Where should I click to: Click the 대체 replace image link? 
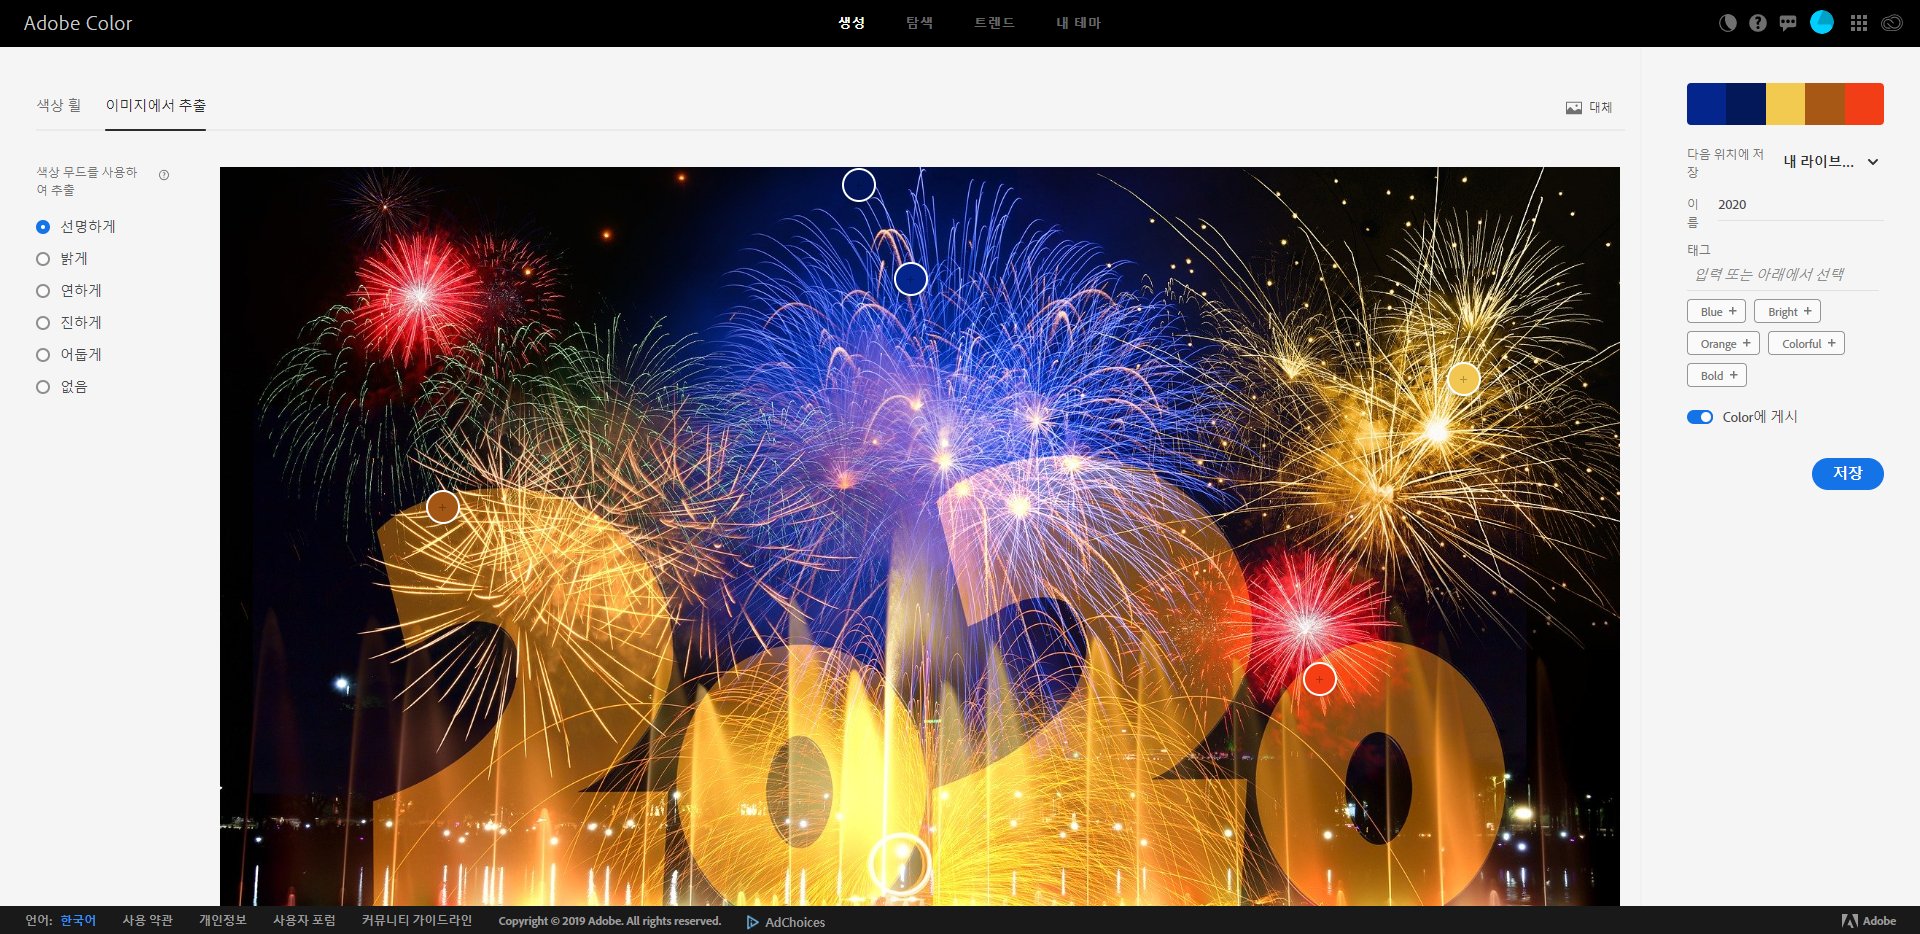point(1600,107)
